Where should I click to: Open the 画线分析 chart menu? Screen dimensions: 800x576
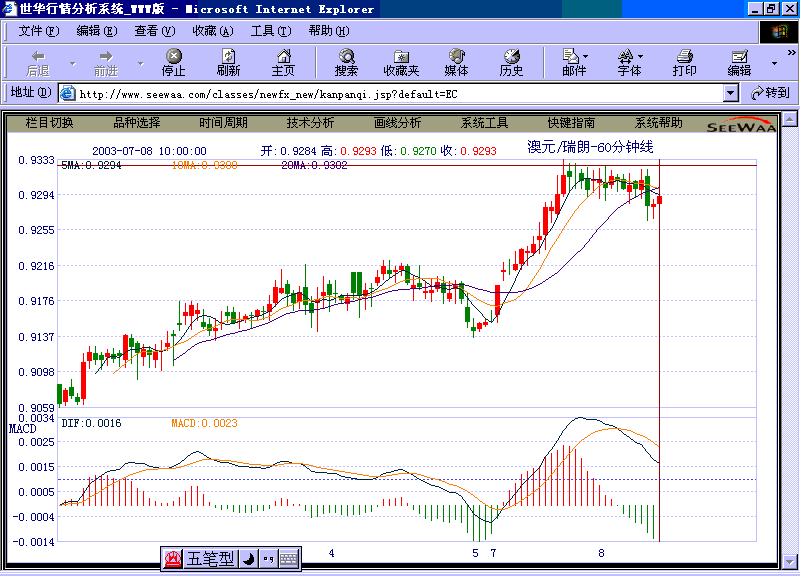397,123
